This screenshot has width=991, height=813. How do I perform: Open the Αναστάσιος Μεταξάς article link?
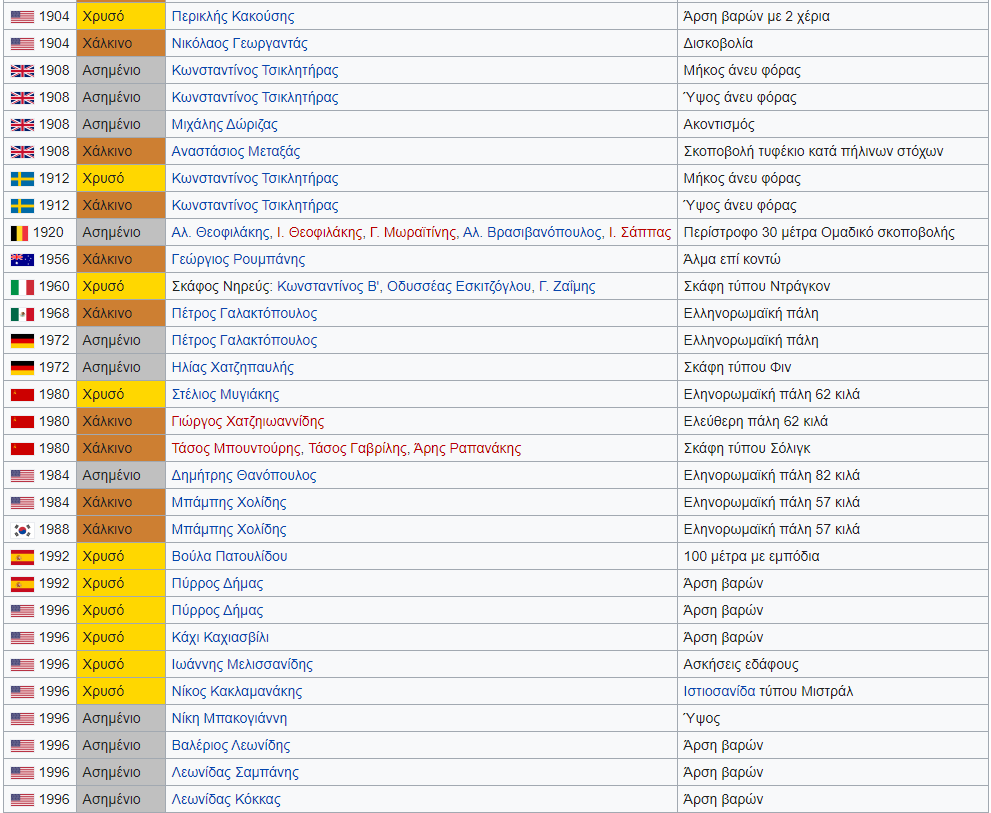pos(235,151)
